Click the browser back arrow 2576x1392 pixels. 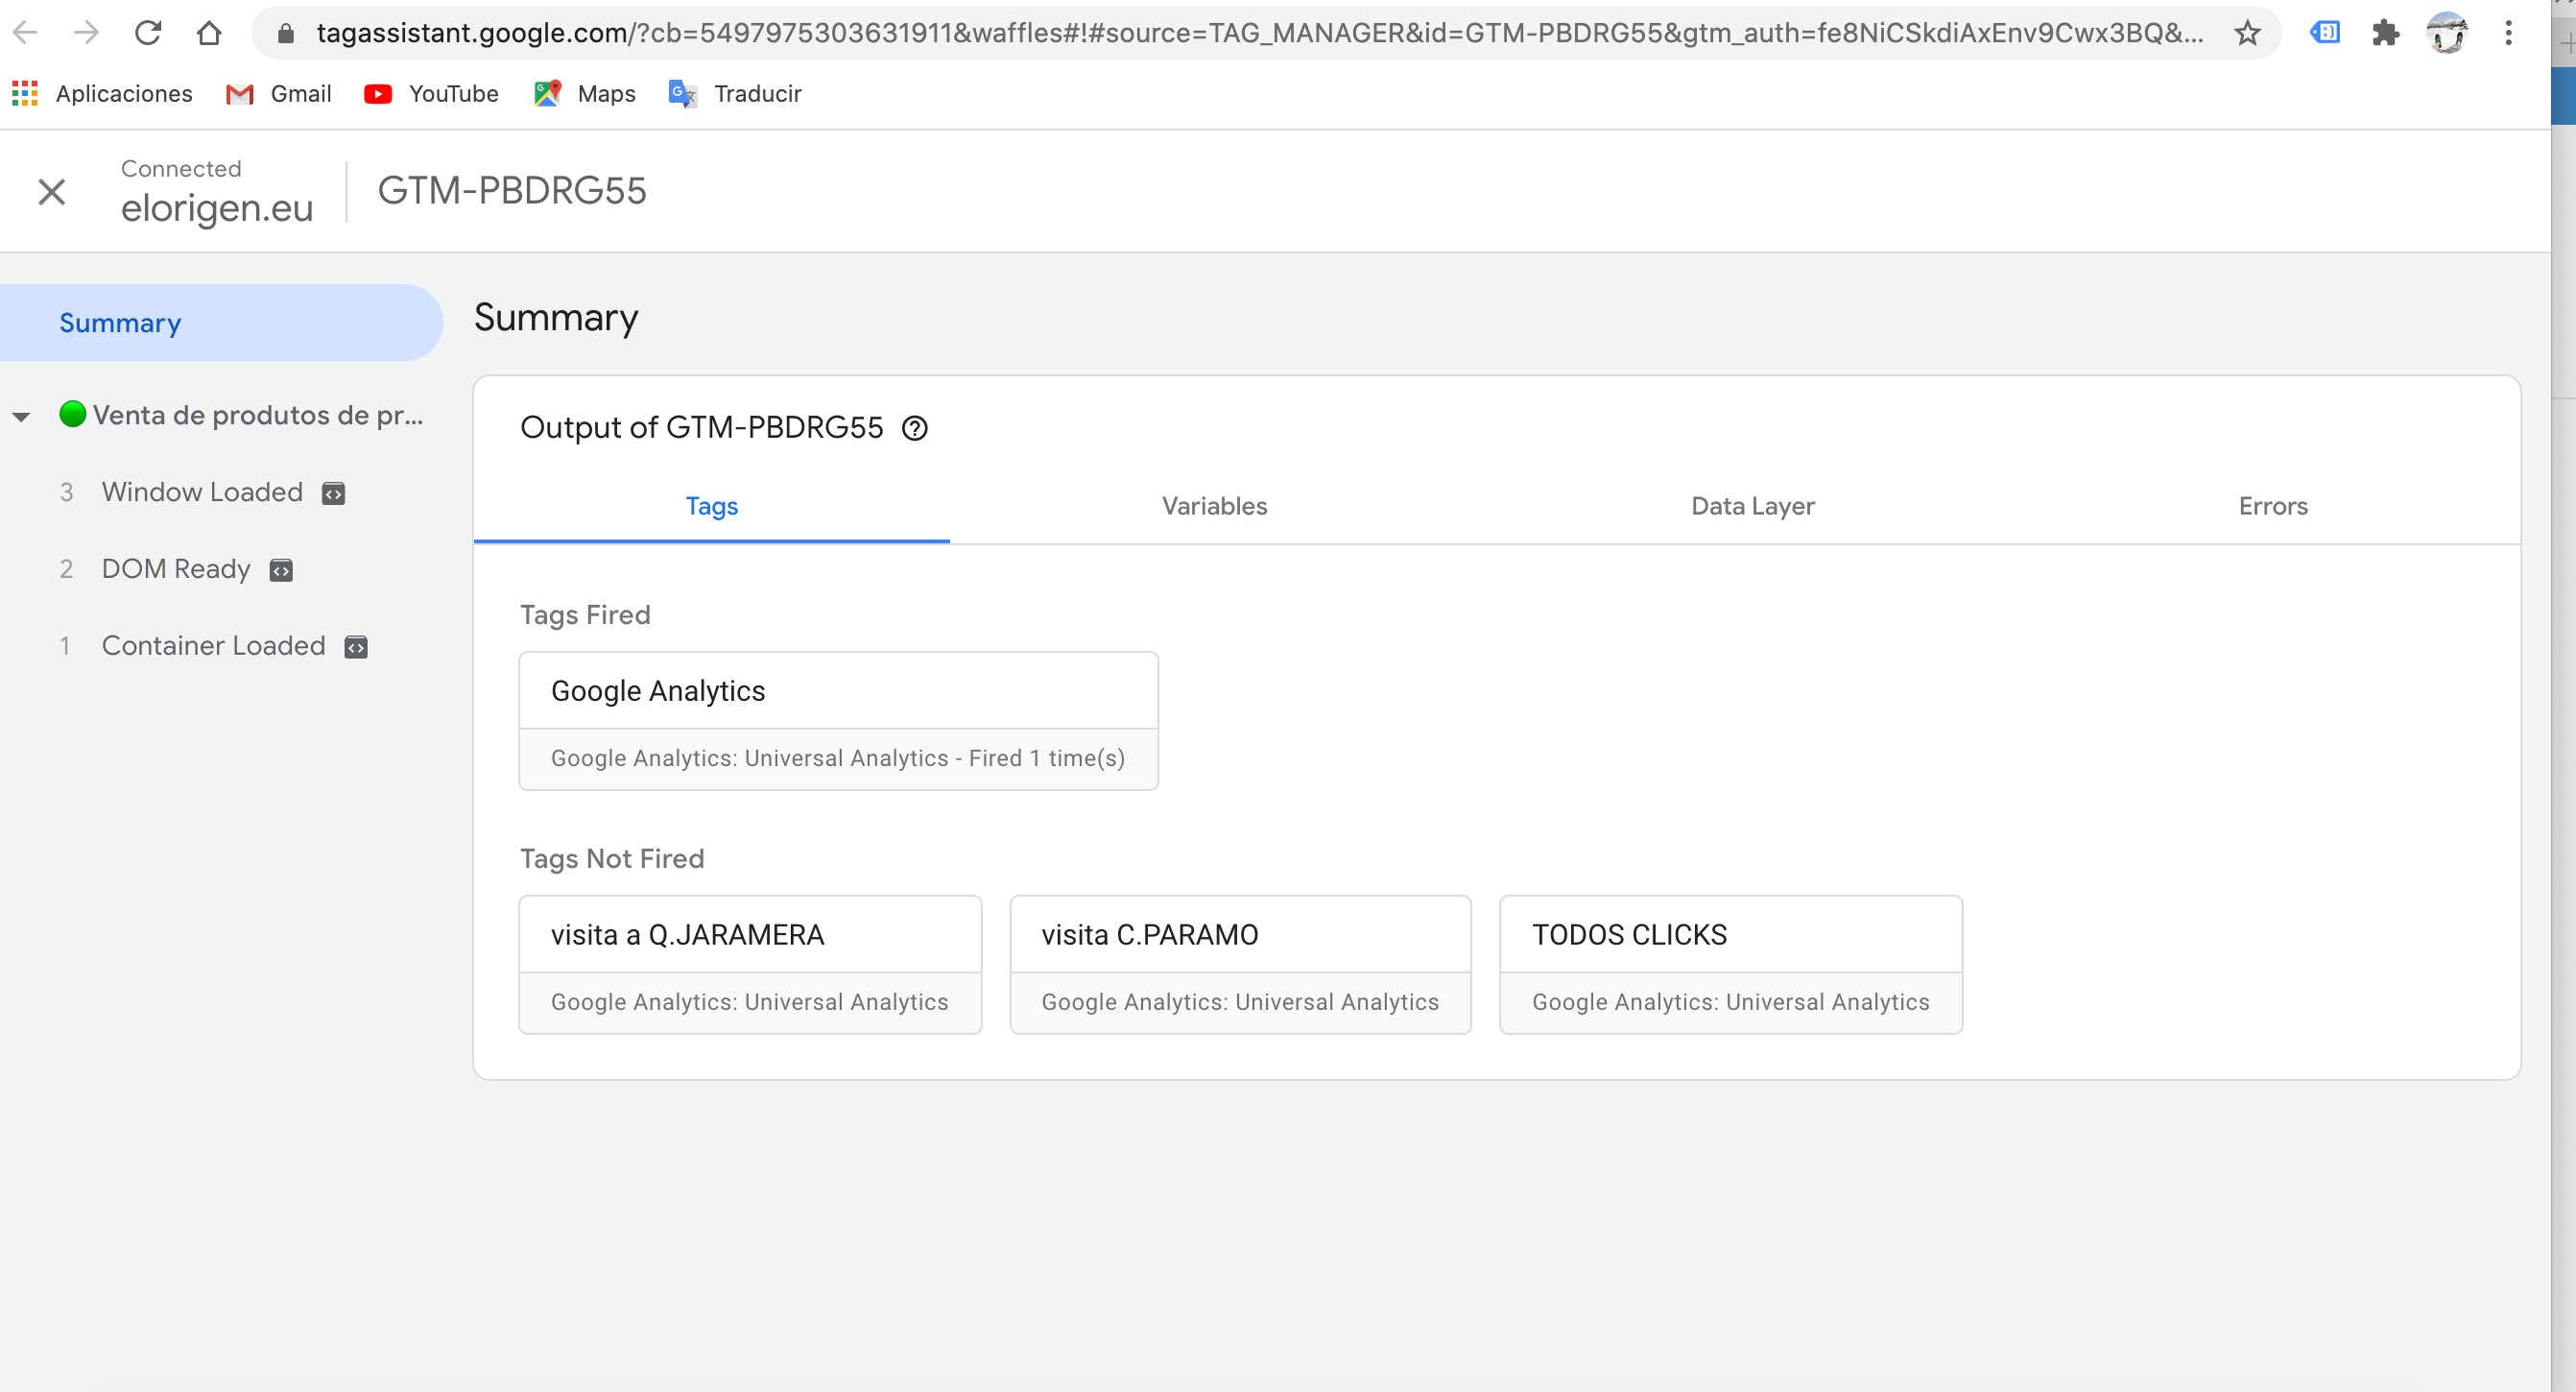(x=26, y=33)
